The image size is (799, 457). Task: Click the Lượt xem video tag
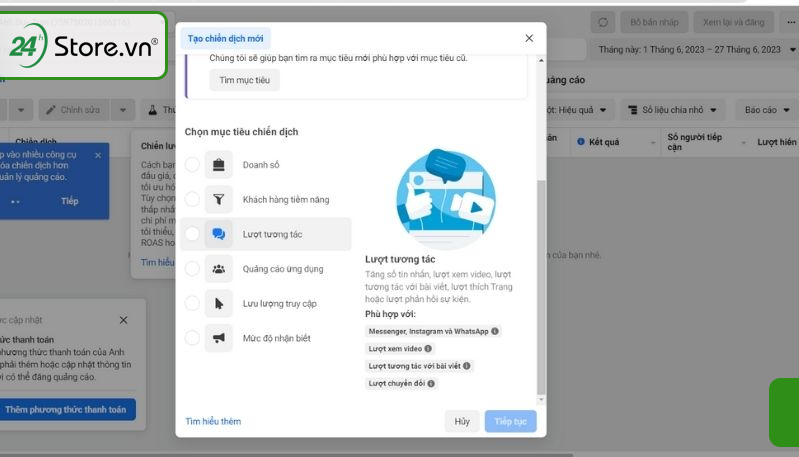pos(400,348)
